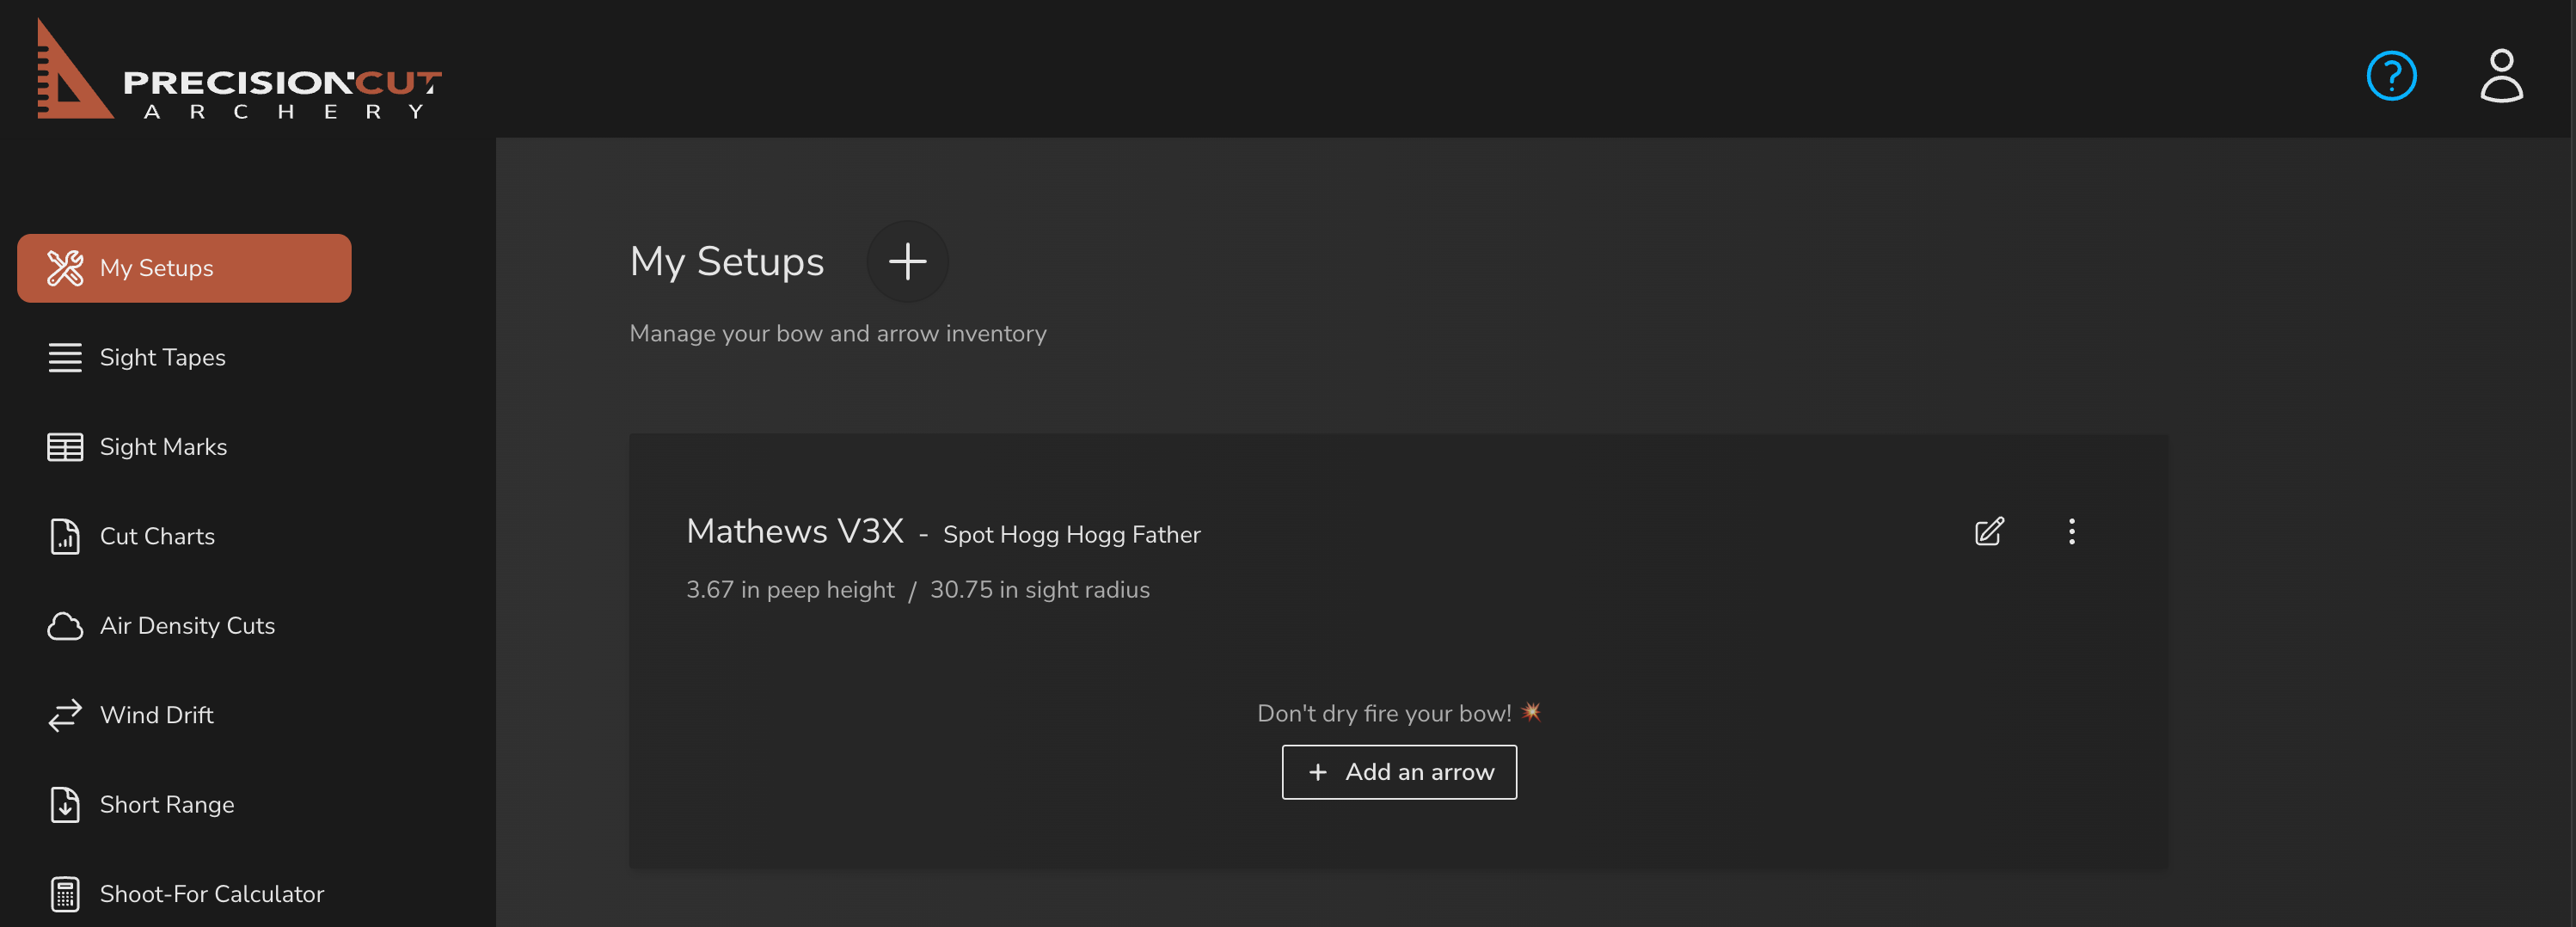Open Cut Charts from sidebar
2576x927 pixels.
184,536
